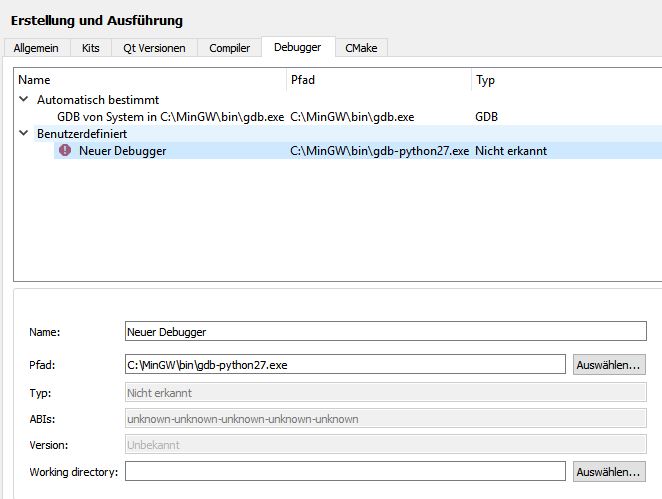The height and width of the screenshot is (499, 662).
Task: Click into the Name input field
Action: 385,331
